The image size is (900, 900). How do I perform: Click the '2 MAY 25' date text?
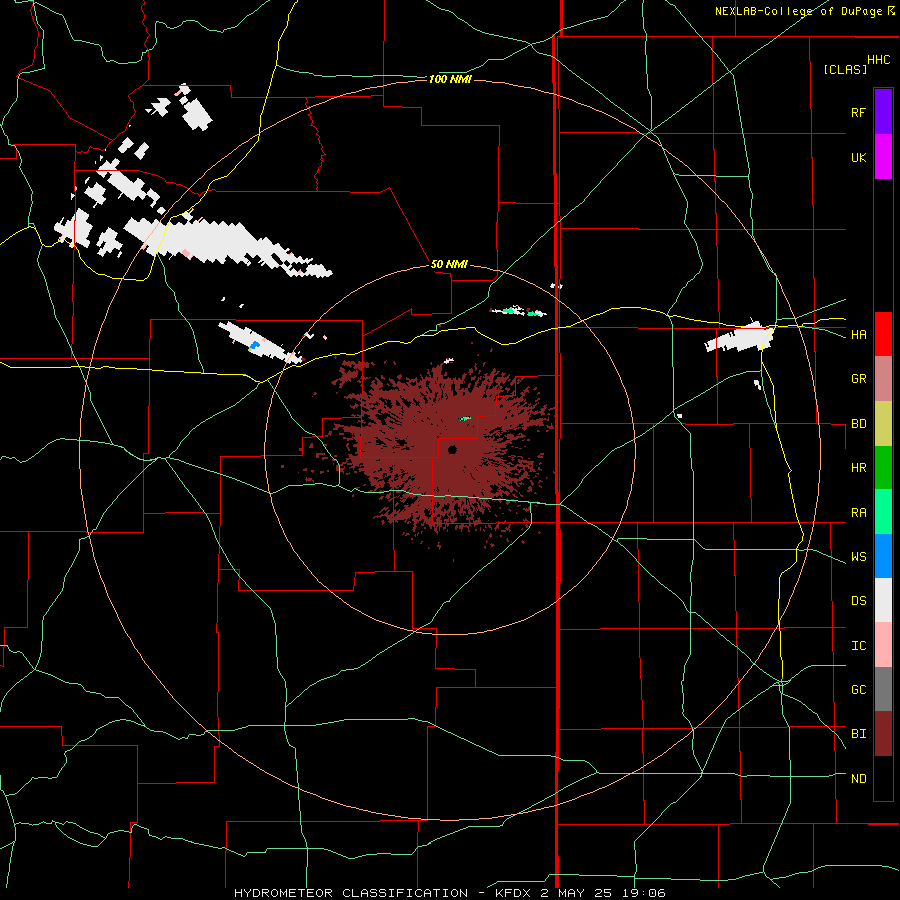point(575,893)
